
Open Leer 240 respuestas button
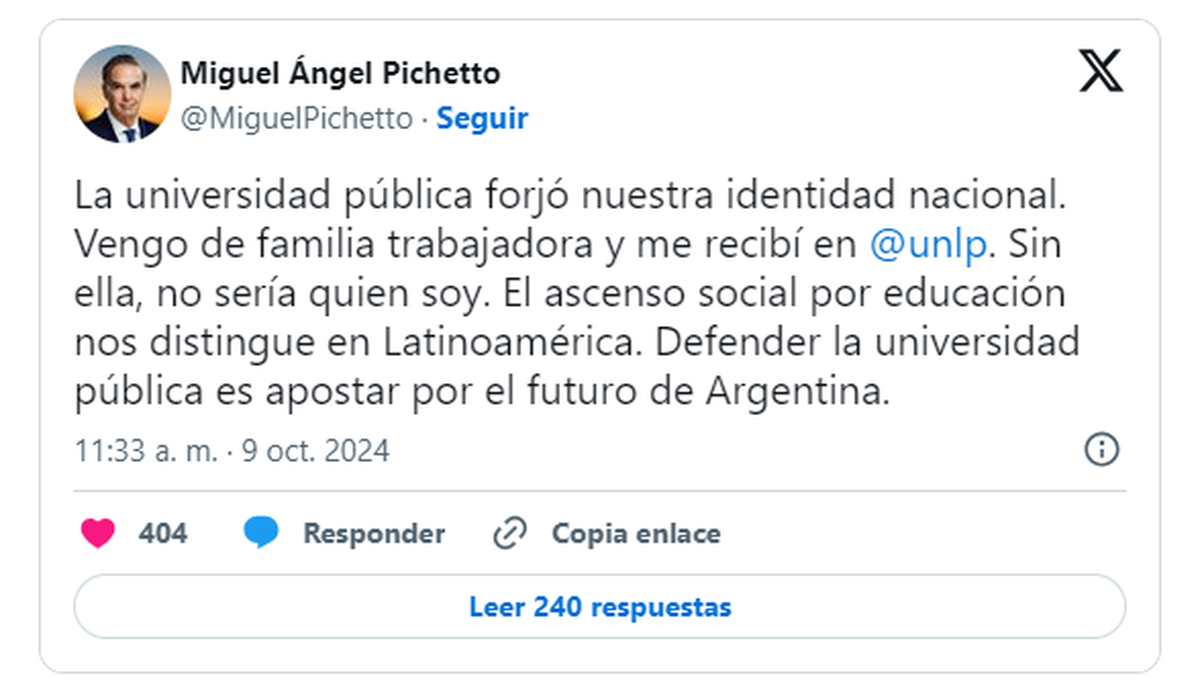[x=600, y=607]
